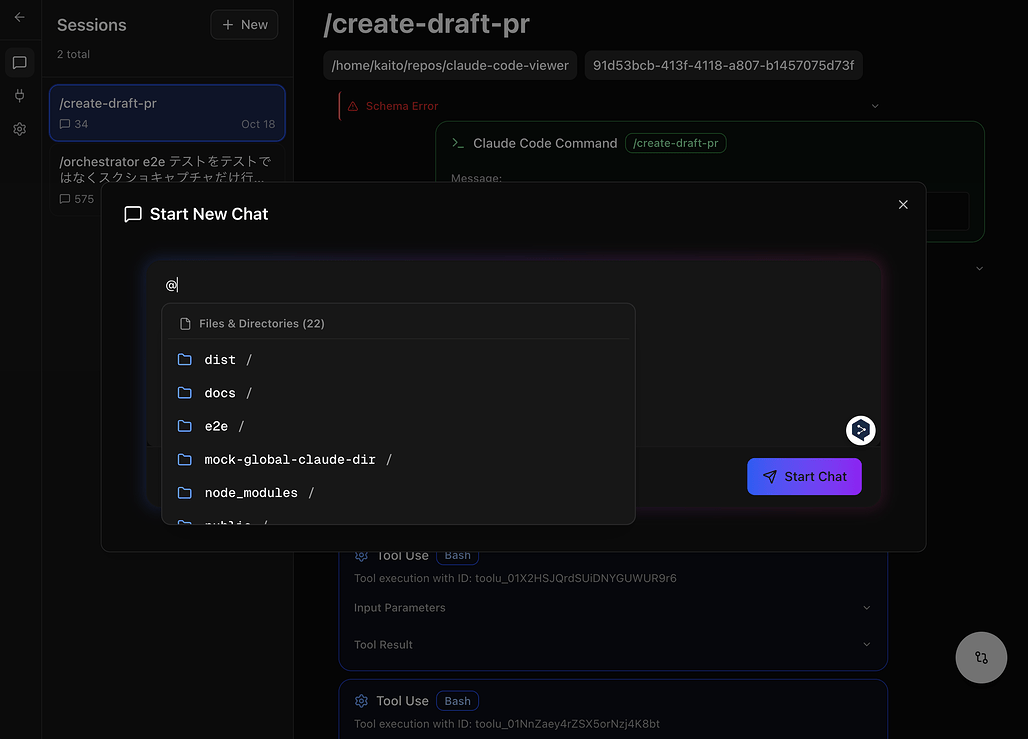
Task: Click the document icon beside Files & Directories
Action: point(184,322)
